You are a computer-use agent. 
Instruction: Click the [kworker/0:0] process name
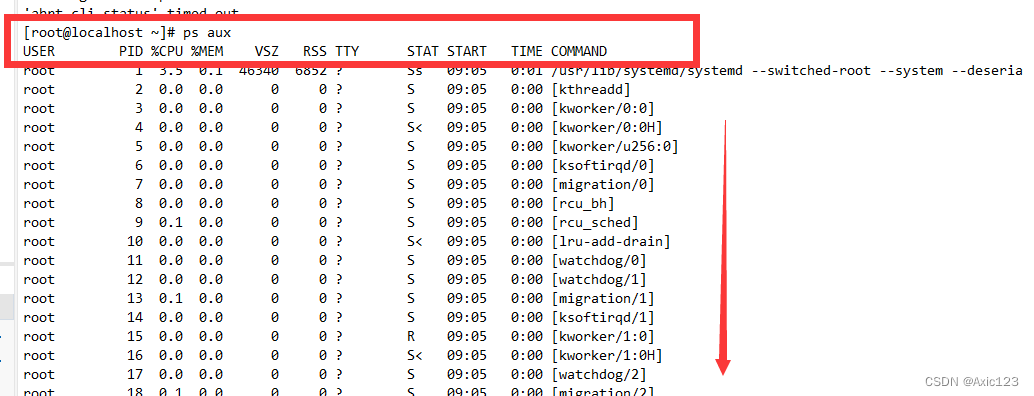(603, 109)
